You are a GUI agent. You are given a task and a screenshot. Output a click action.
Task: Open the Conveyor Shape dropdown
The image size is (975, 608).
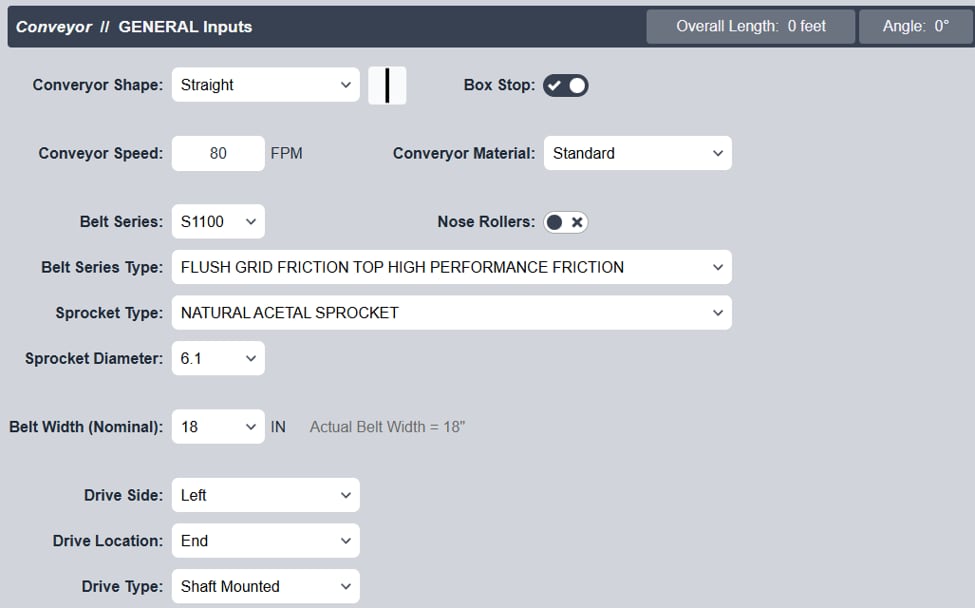point(266,85)
